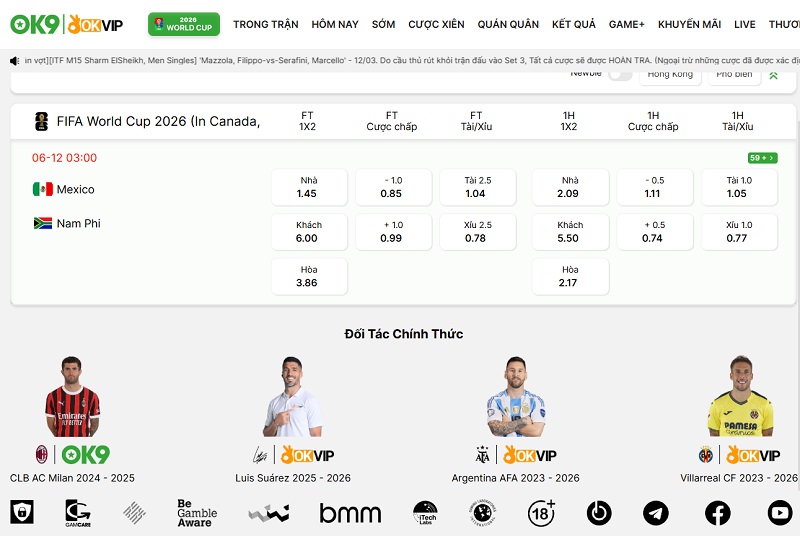This screenshot has width=800, height=536.
Task: Collapse the section with double chevron icon
Action: click(773, 75)
